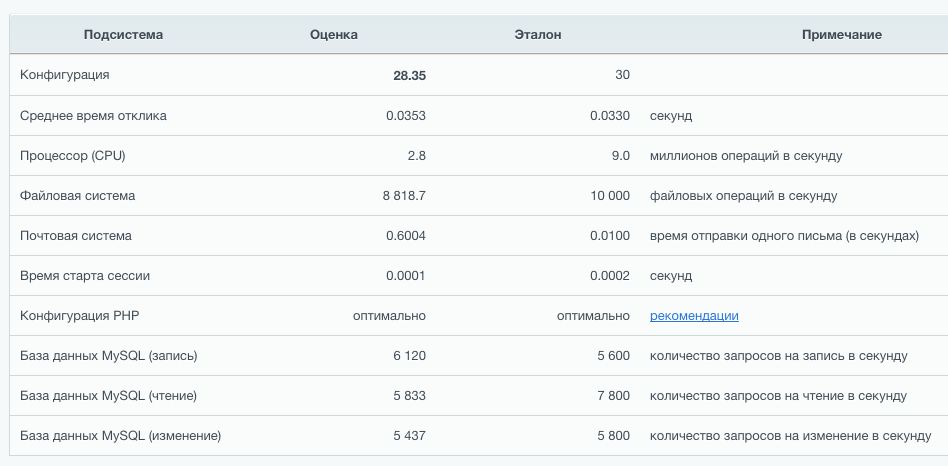The width and height of the screenshot is (948, 466).
Task: Click База данных MySQL (чтение) label
Action: coord(108,396)
